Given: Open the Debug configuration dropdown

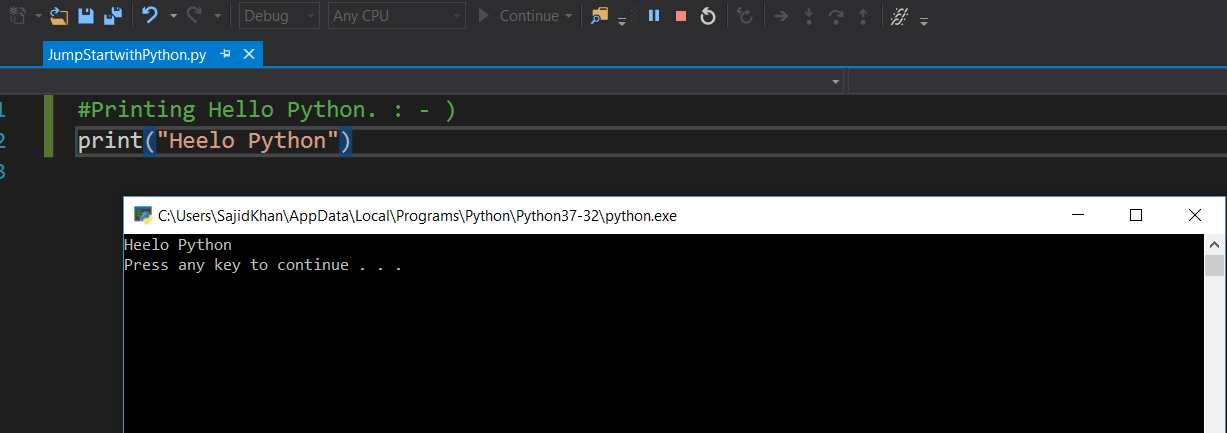Looking at the screenshot, I should pos(280,16).
